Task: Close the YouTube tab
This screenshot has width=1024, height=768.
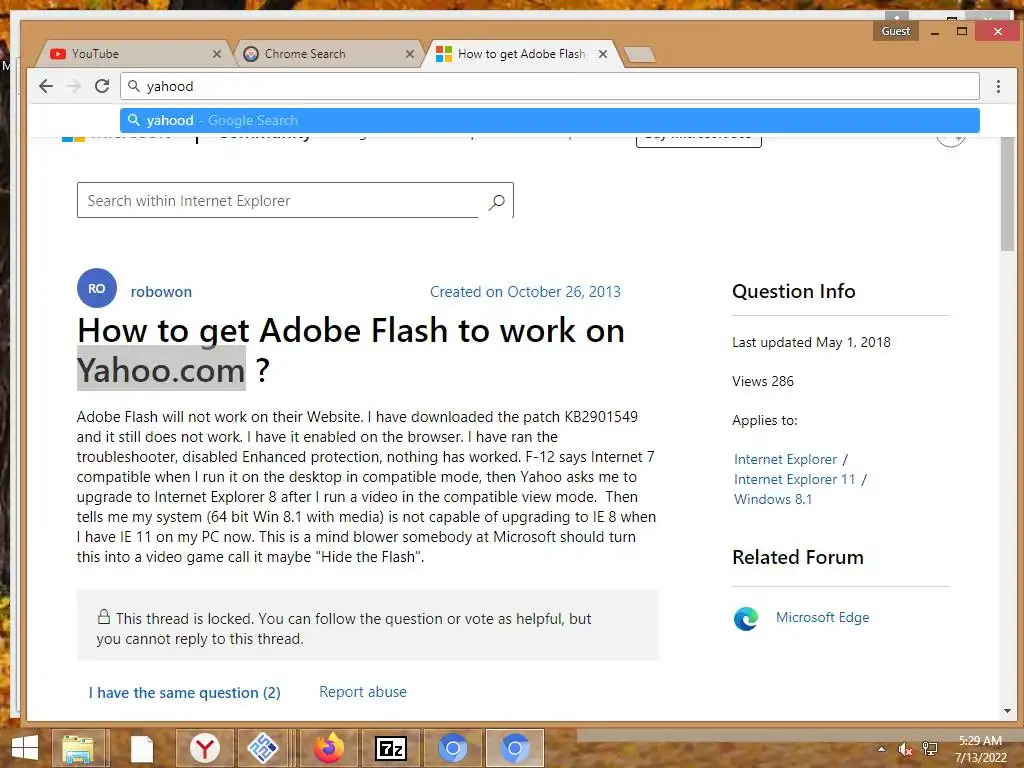Action: [x=217, y=54]
